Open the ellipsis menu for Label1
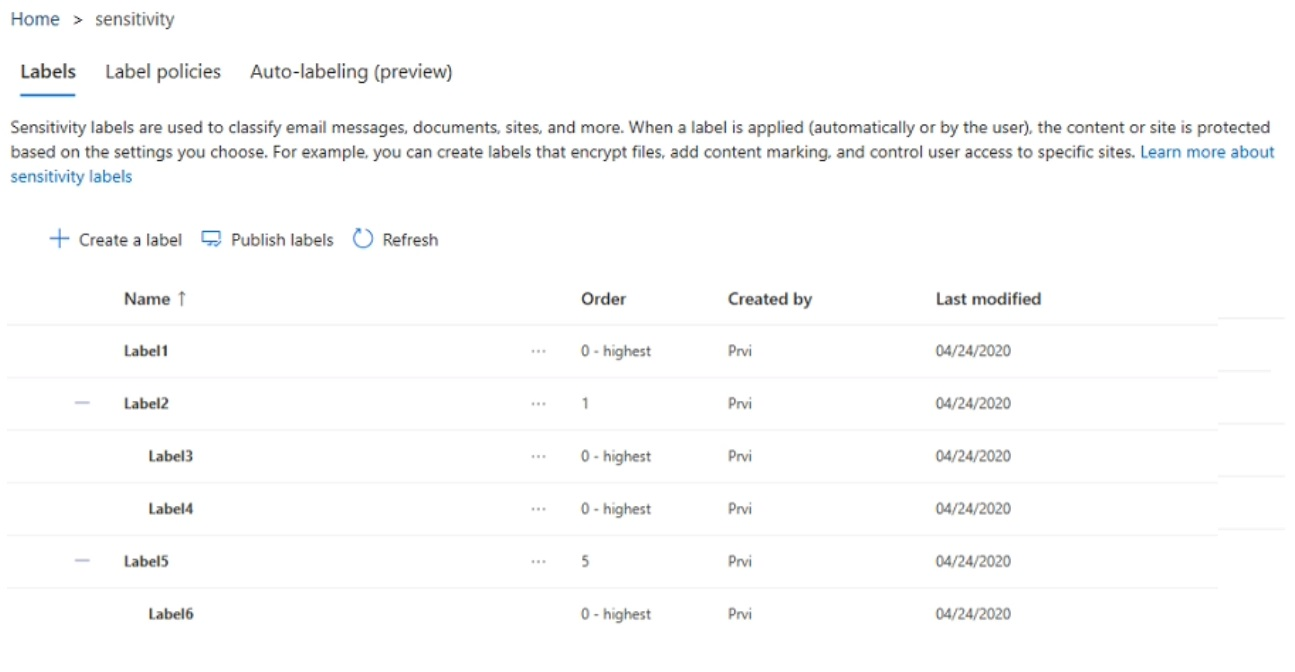Viewport: 1295px width, 672px height. [x=539, y=352]
